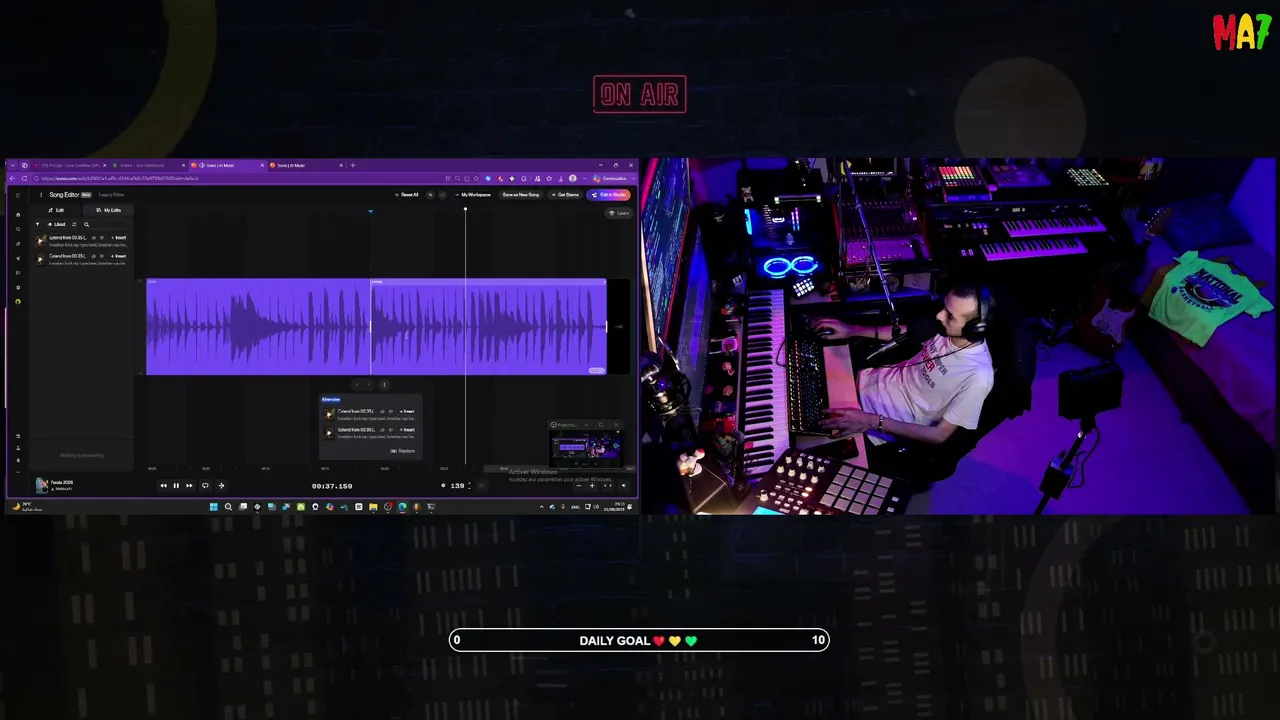
Task: Pause the song playback
Action: pyautogui.click(x=176, y=486)
